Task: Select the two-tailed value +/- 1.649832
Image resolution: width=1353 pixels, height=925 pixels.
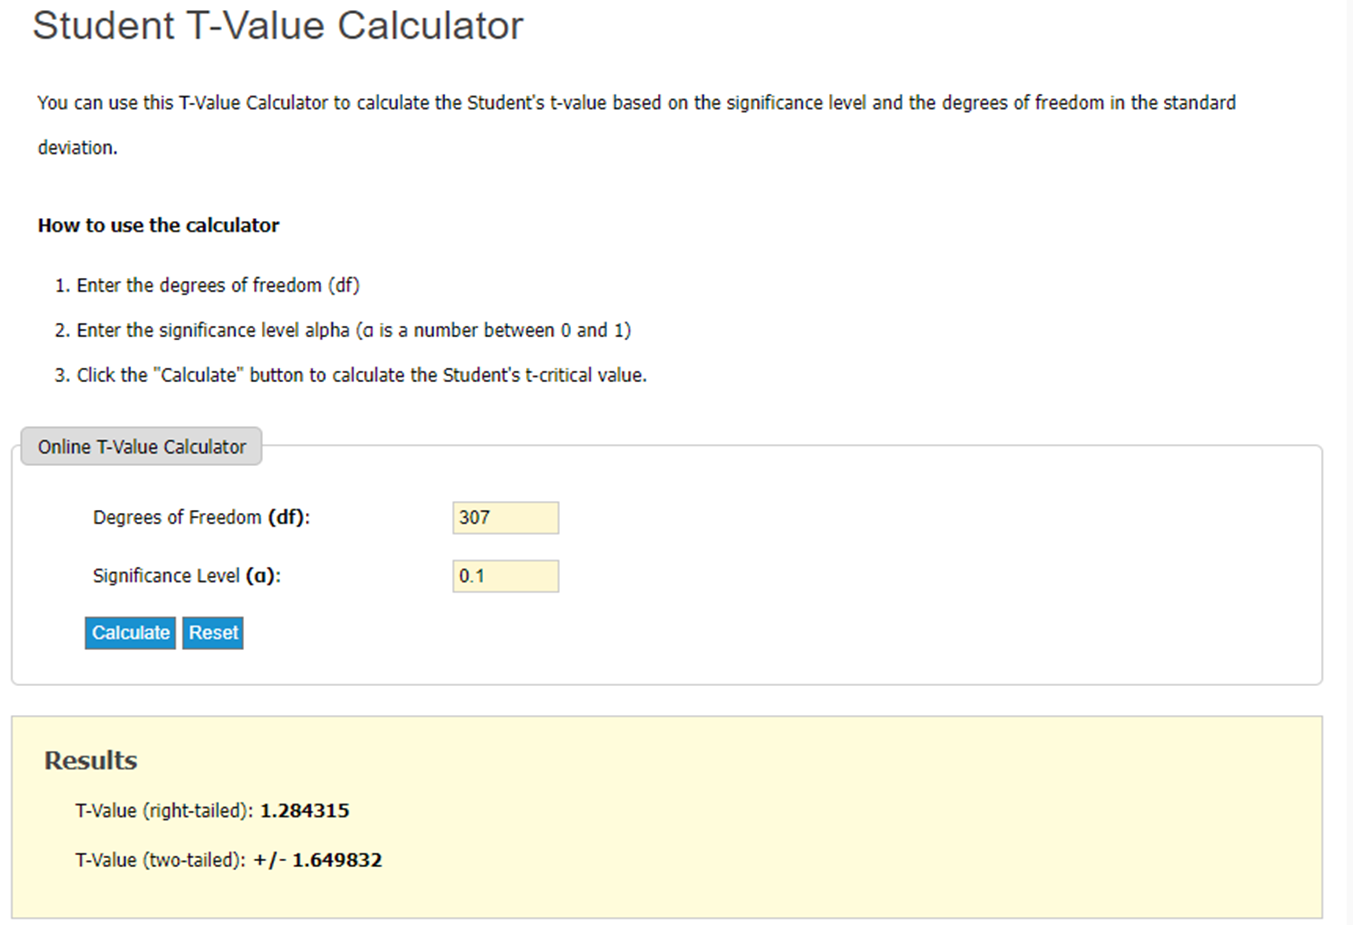Action: coord(318,860)
